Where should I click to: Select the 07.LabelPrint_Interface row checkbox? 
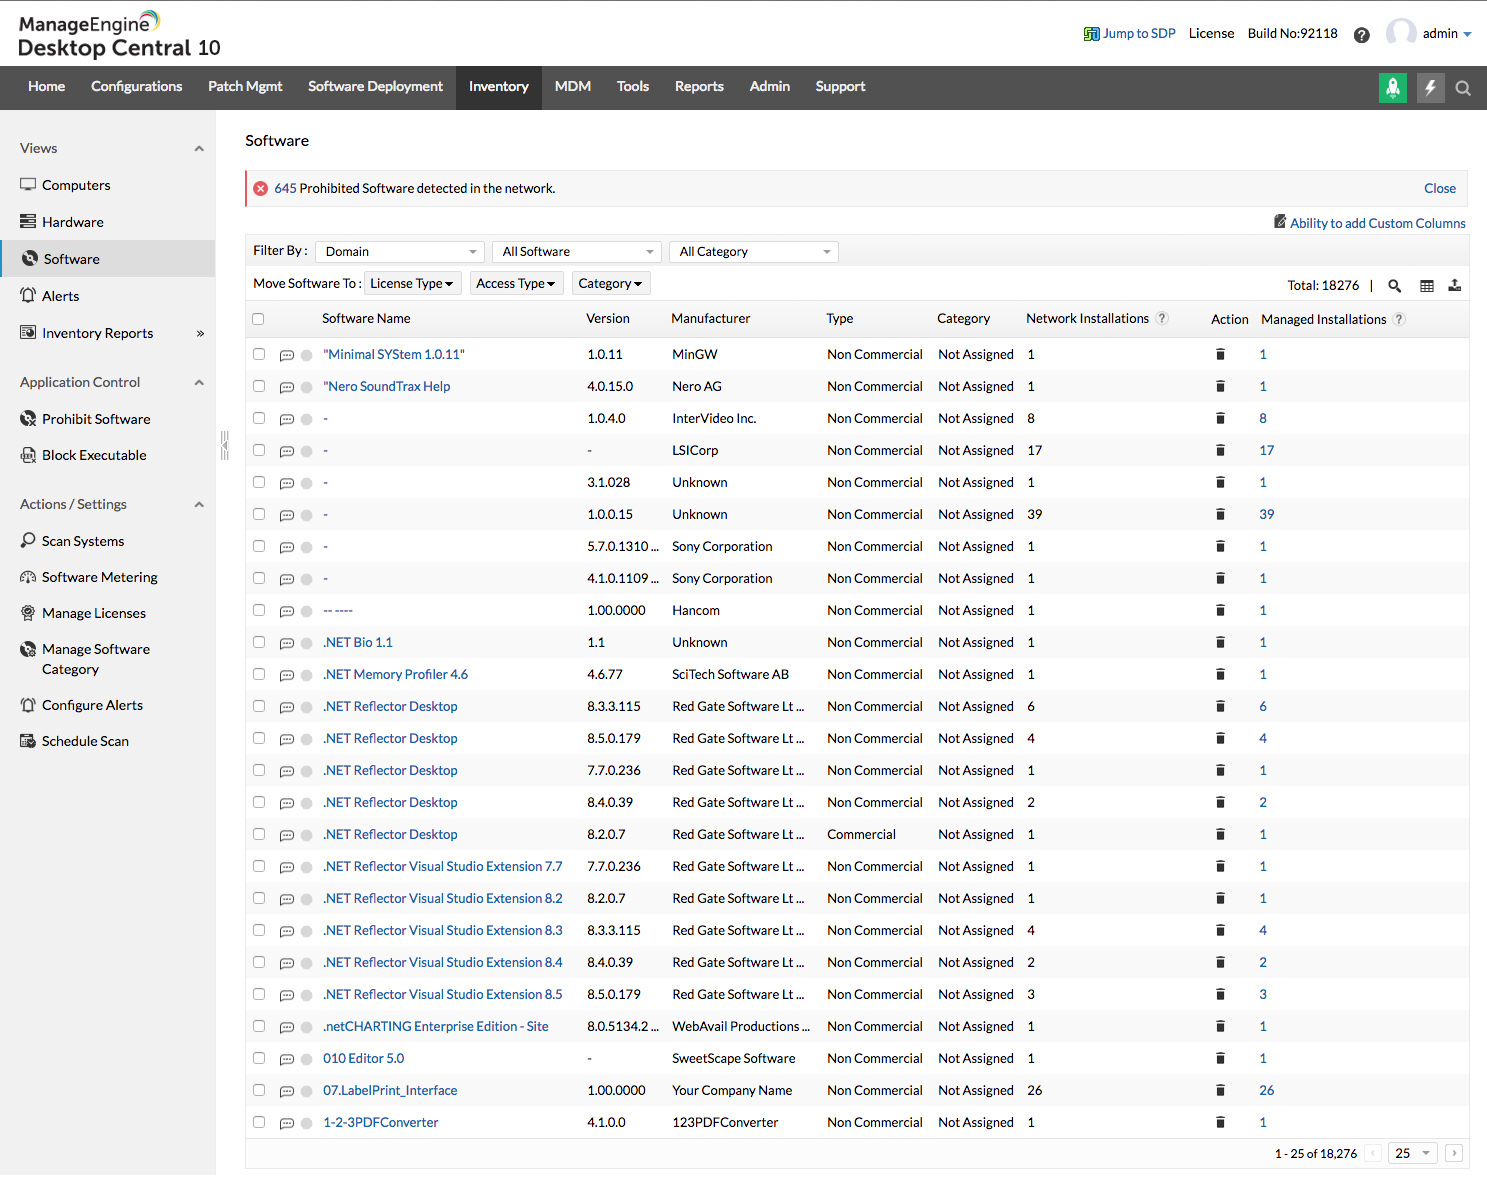click(x=259, y=1090)
